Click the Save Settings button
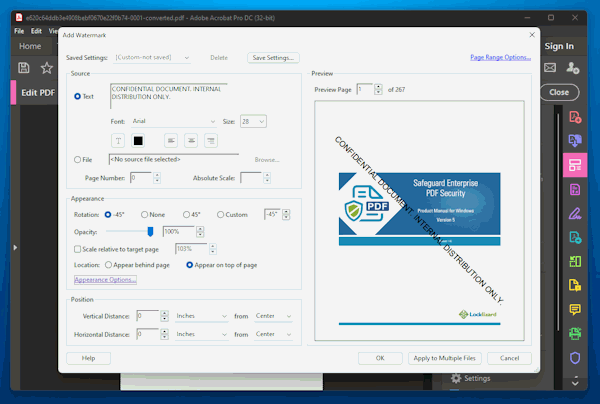Viewport: 600px width, 404px height. point(273,58)
